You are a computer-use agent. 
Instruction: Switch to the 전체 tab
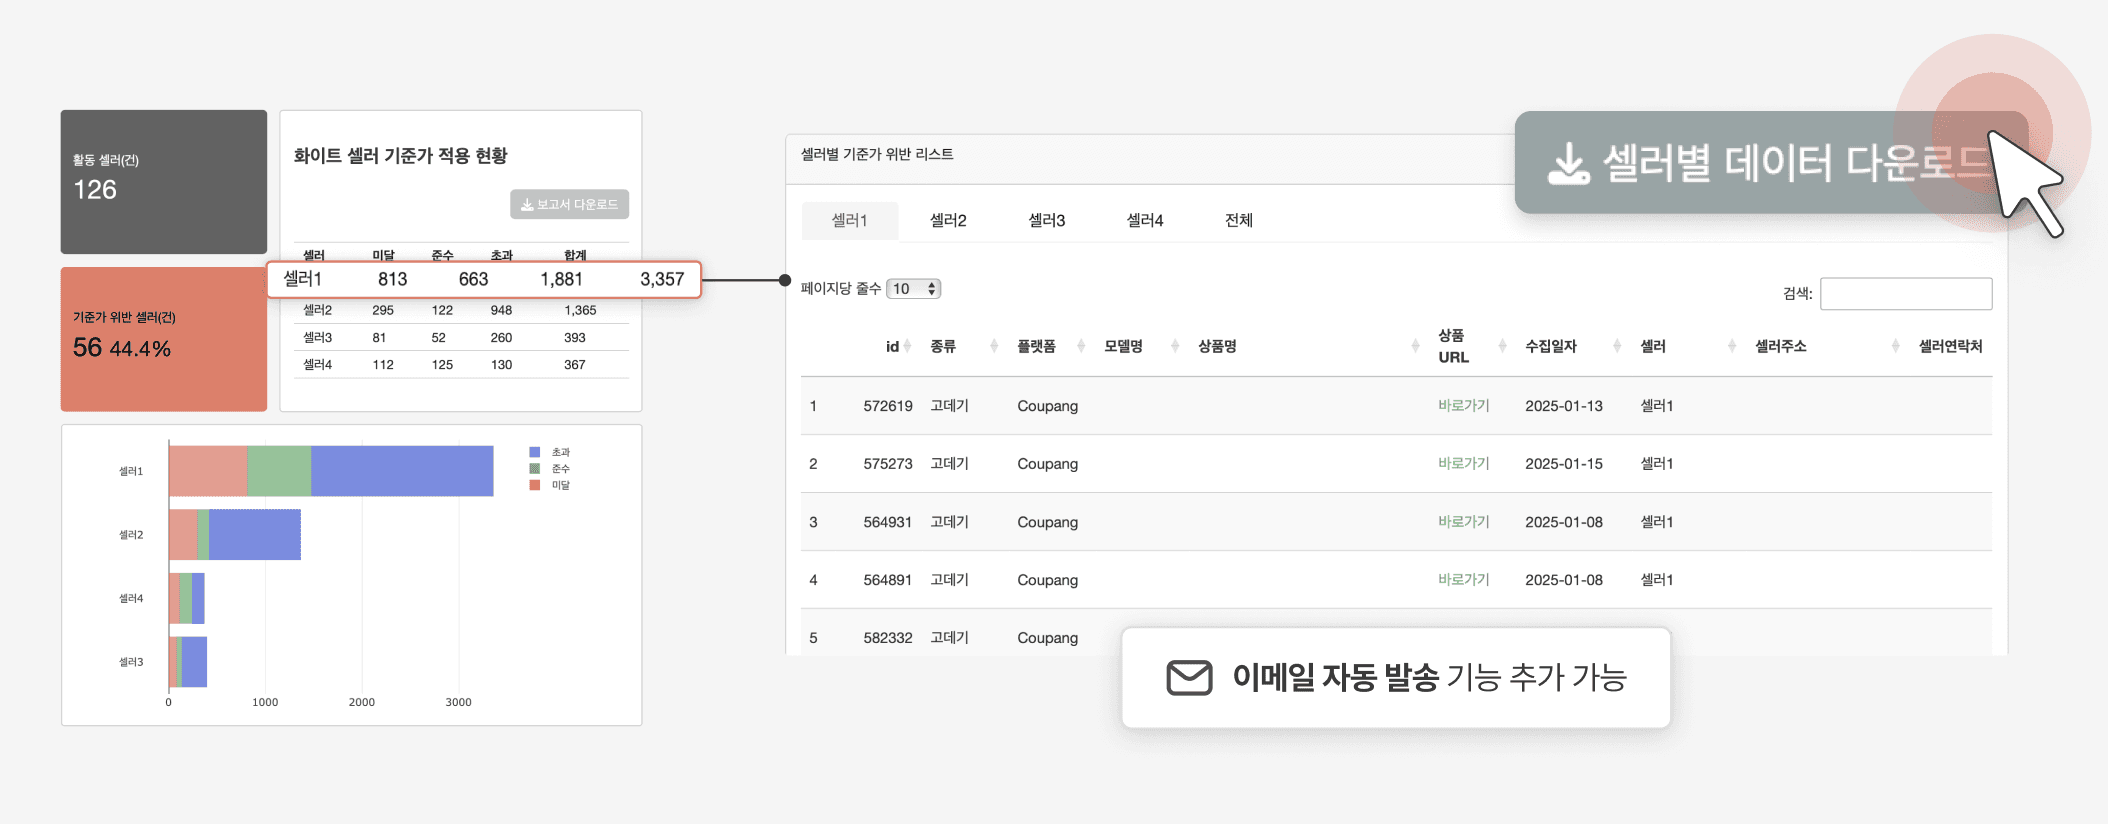(1239, 220)
